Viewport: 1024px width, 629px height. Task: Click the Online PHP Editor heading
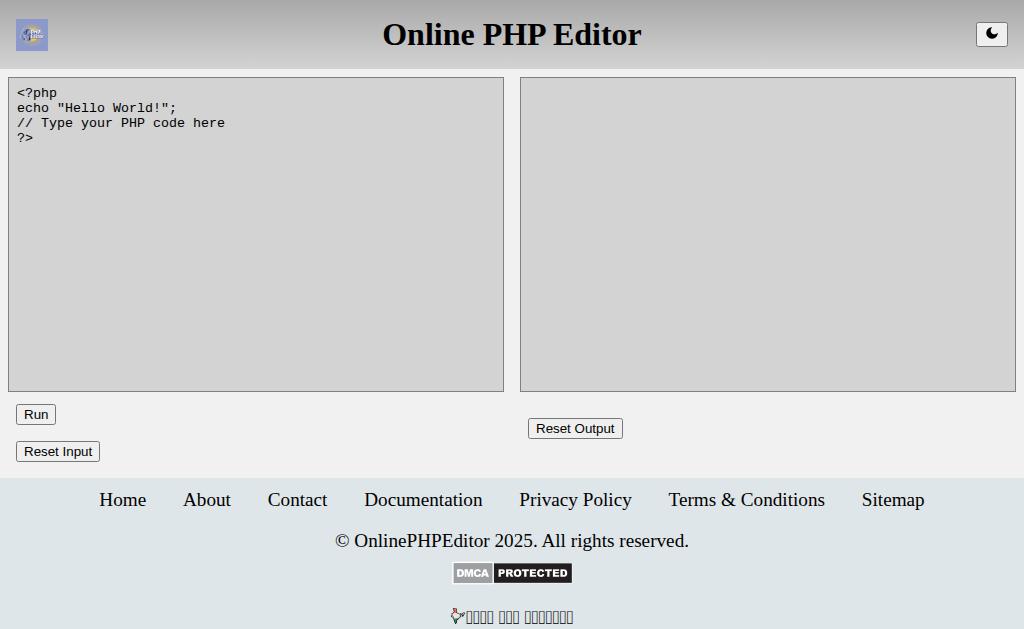512,35
